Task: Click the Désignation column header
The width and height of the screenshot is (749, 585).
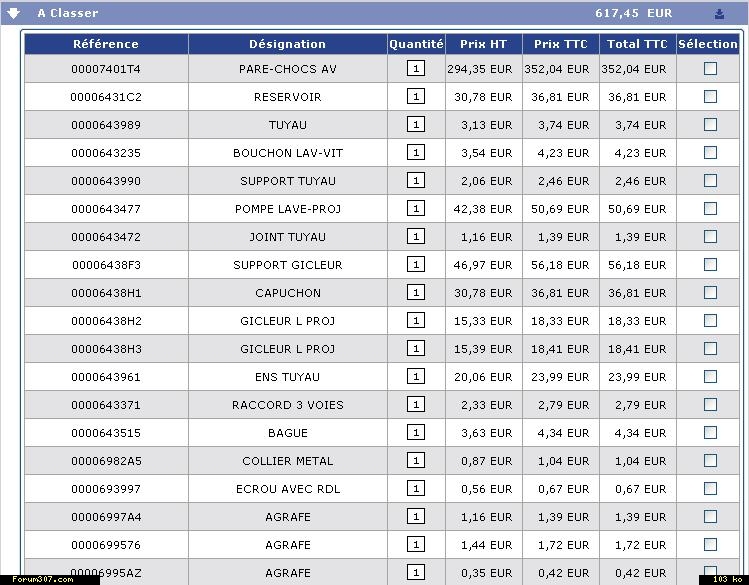Action: pyautogui.click(x=288, y=44)
